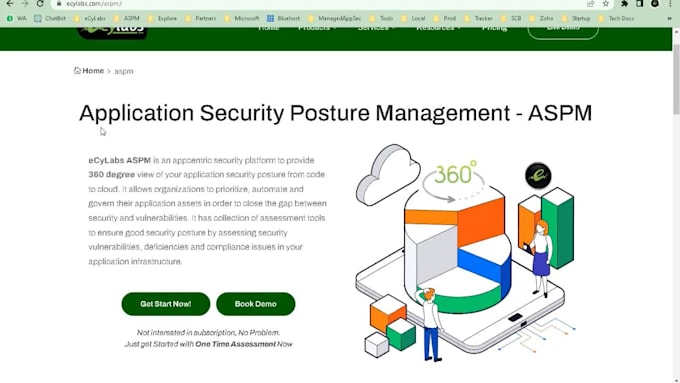Click the share page icon
The image size is (680, 383).
(x=590, y=3)
